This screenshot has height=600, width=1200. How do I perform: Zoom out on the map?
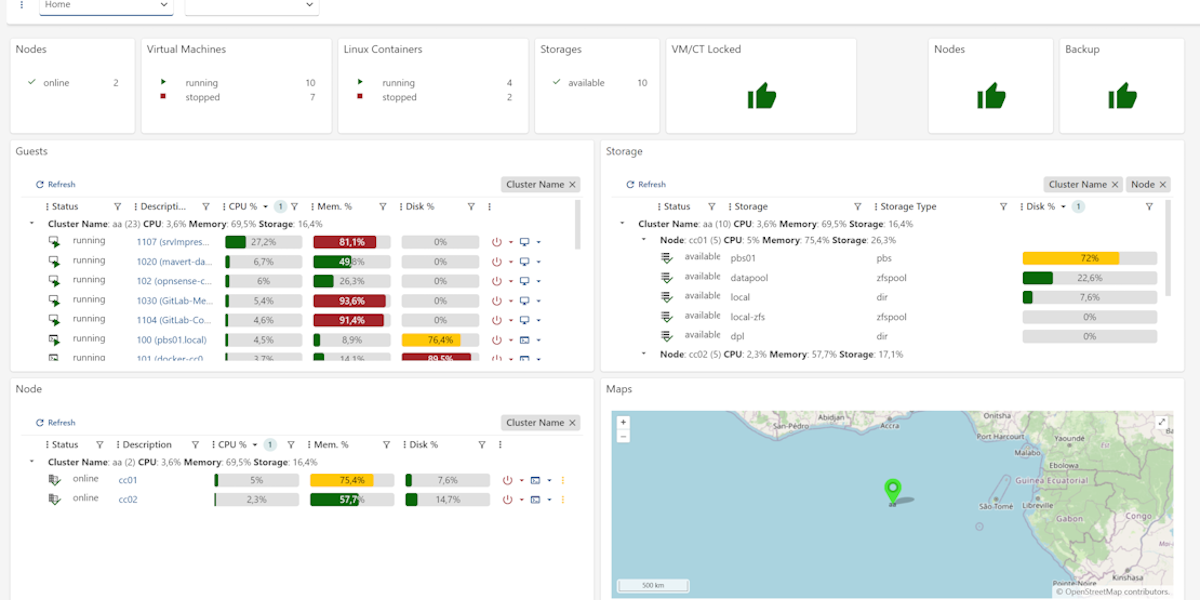[x=623, y=436]
